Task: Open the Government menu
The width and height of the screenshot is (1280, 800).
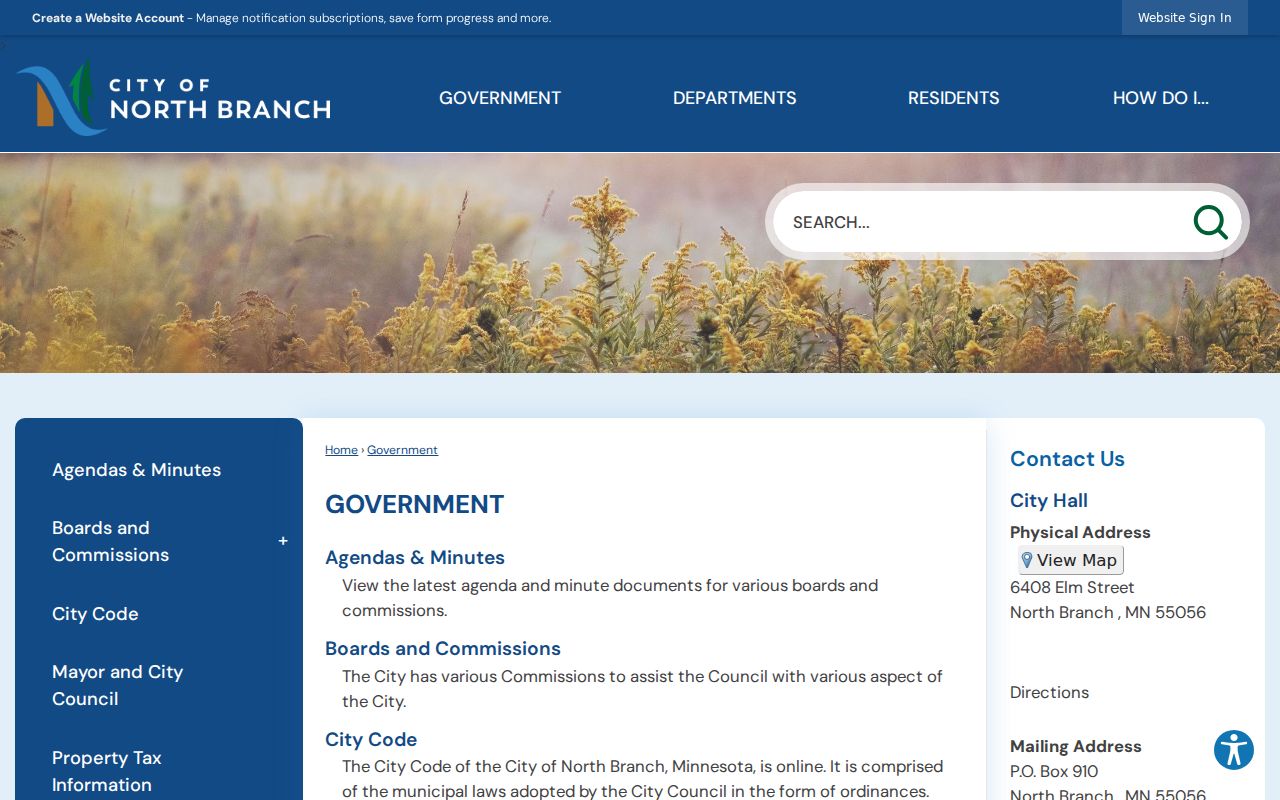Action: [x=500, y=98]
